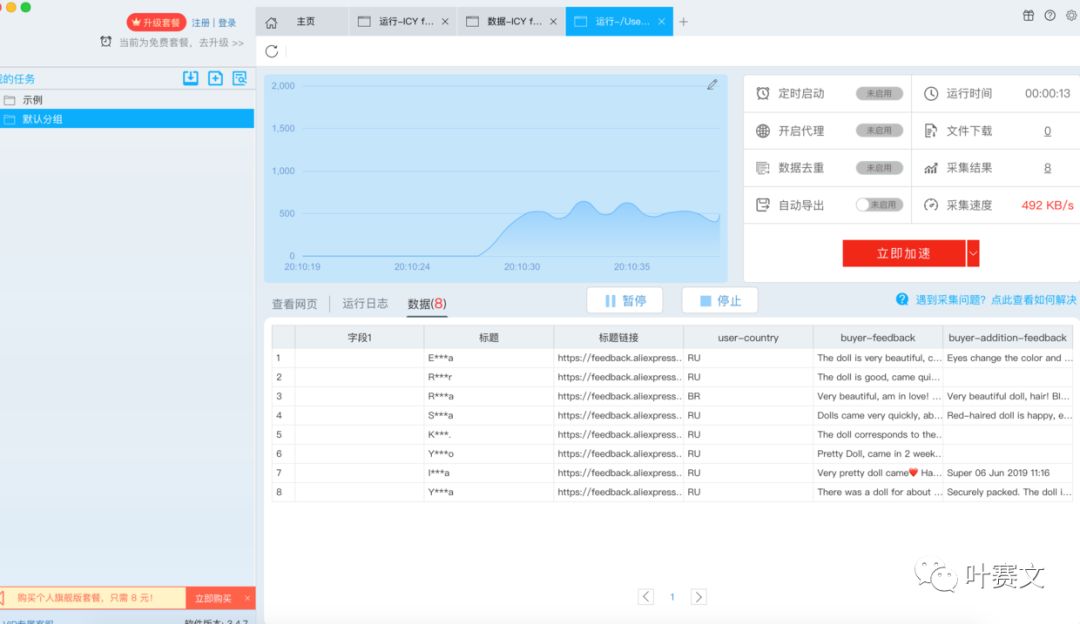Select the 默认分组 folder in task list

click(x=43, y=119)
